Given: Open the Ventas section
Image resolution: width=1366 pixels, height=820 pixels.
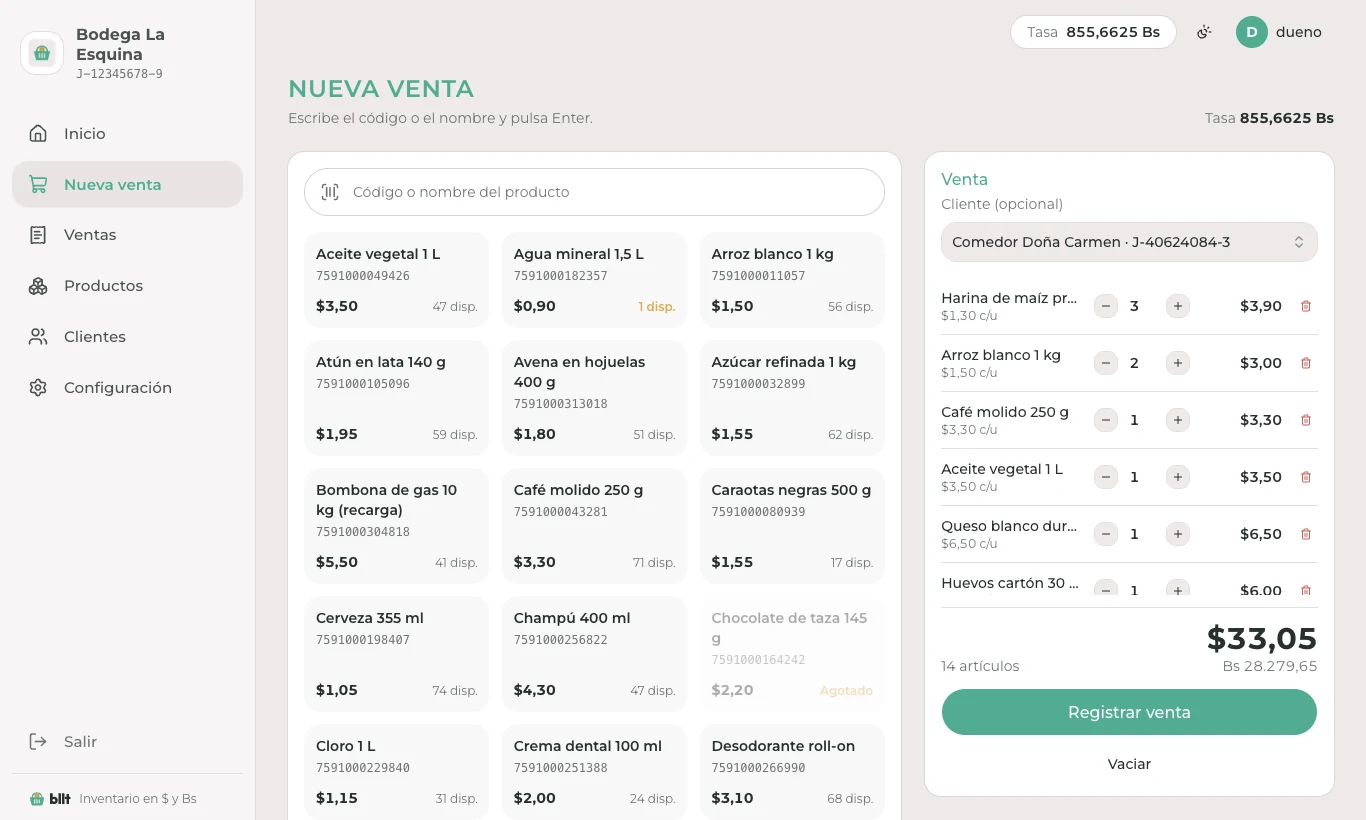Looking at the screenshot, I should 127,235.
